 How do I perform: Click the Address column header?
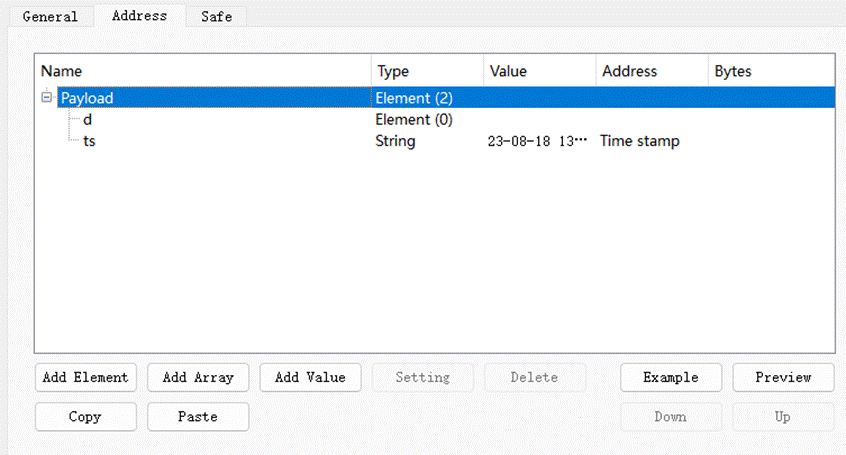pyautogui.click(x=651, y=71)
